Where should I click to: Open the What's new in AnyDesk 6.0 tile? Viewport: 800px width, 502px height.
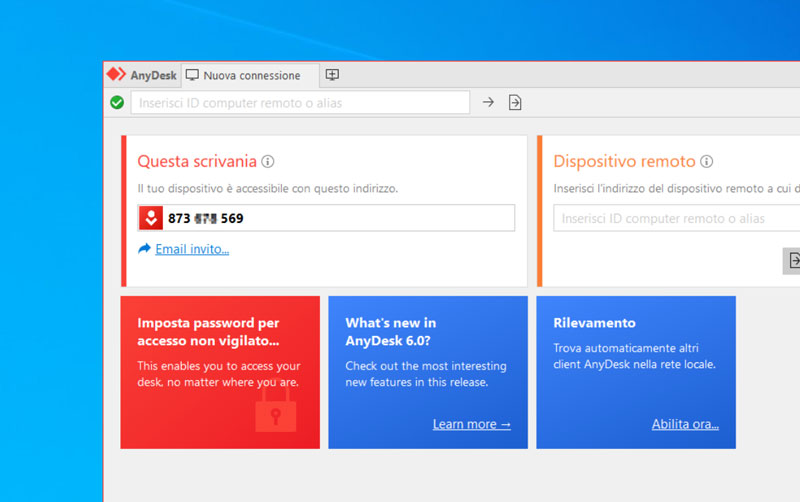tap(428, 372)
